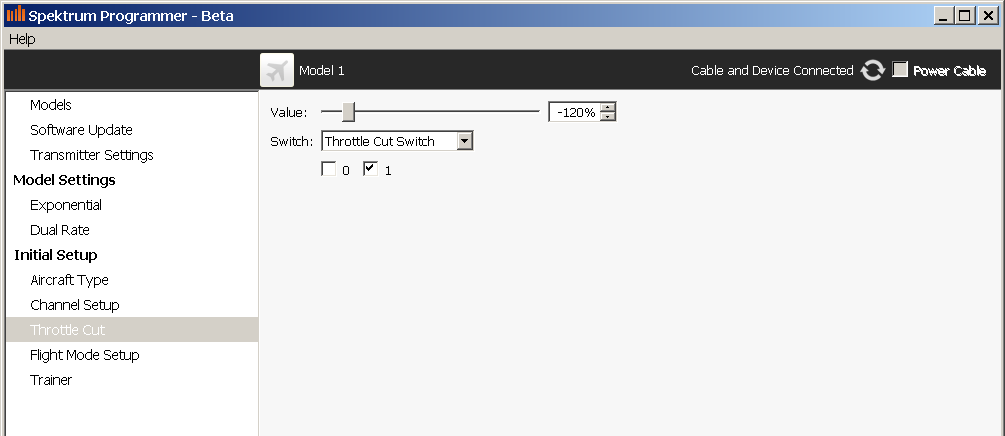Decrease value with the down stepper arrow
The width and height of the screenshot is (1005, 436).
(x=608, y=117)
